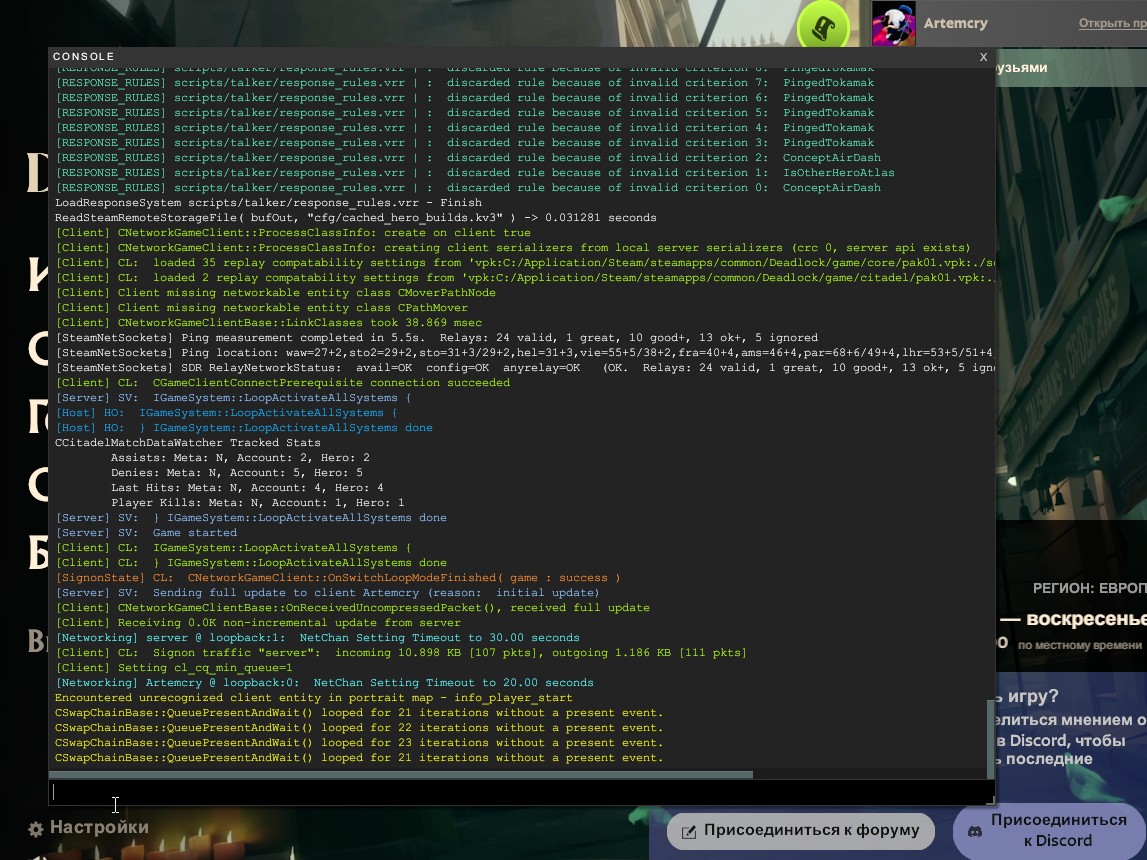Click 'NetChan Setting Timeout to 30.00 seconds' line
The height and width of the screenshot is (860, 1147).
[x=317, y=638]
